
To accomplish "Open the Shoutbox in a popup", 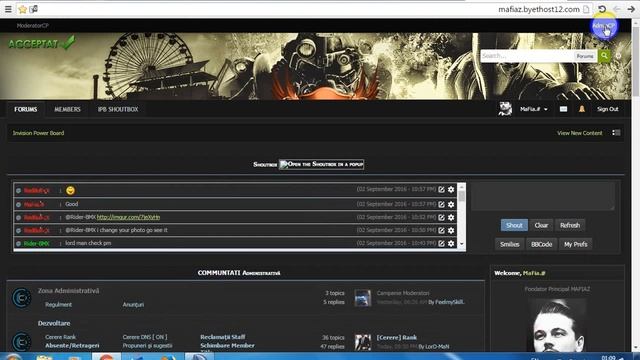I will 321,164.
